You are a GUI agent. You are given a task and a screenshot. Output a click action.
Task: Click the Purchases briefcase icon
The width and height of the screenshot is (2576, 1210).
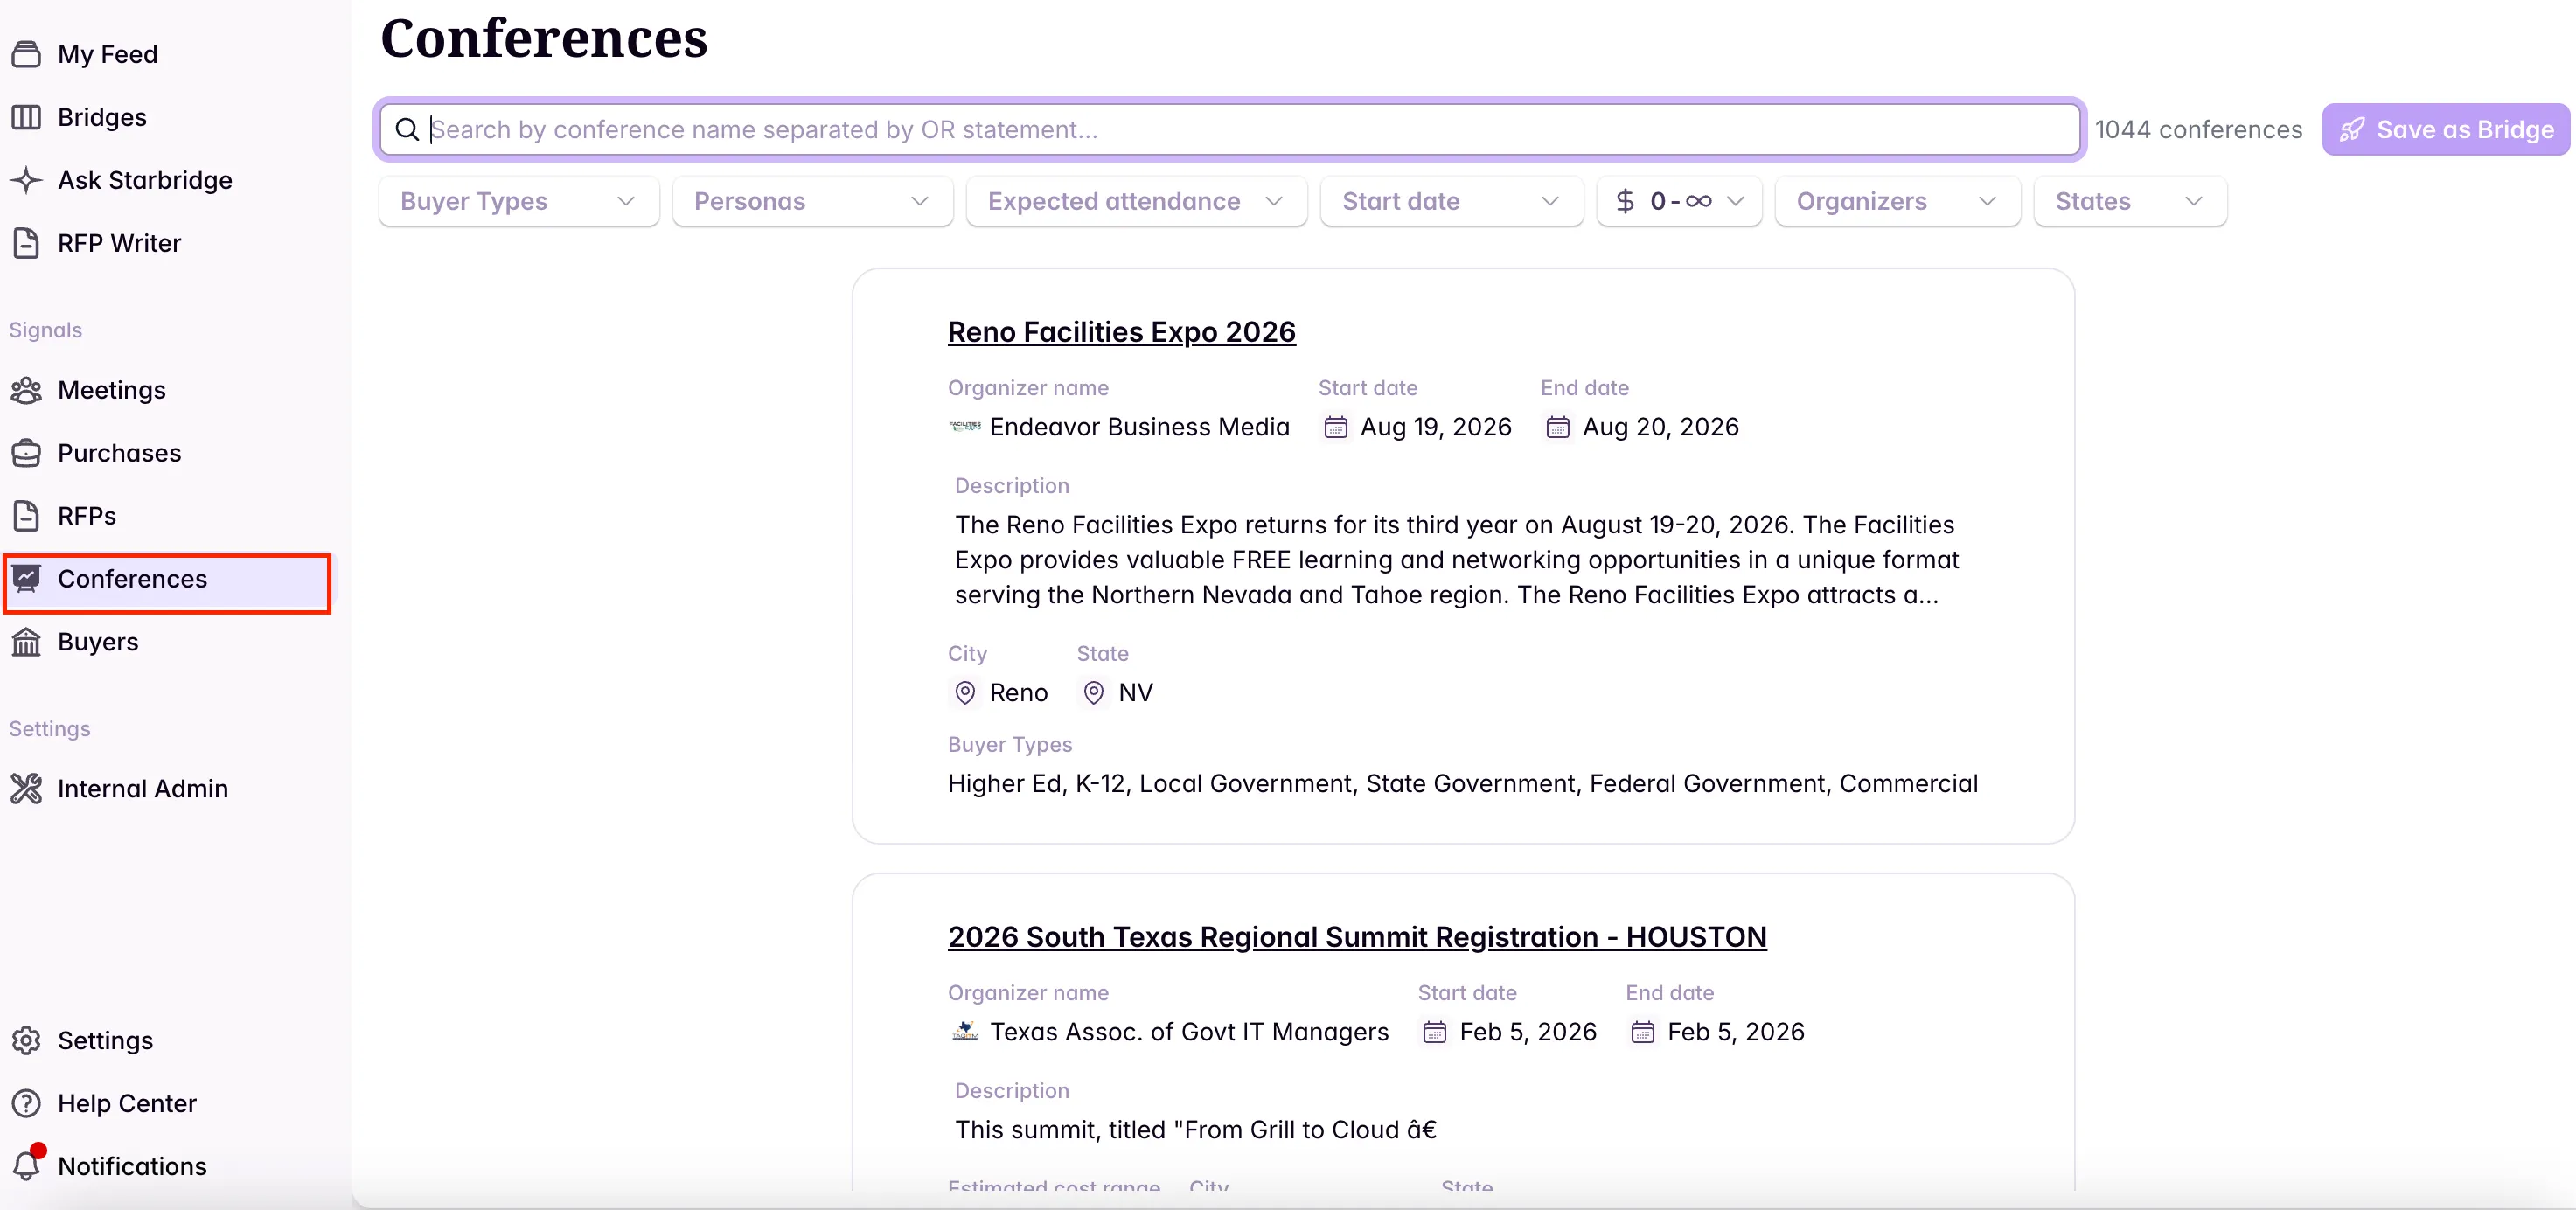coord(26,453)
